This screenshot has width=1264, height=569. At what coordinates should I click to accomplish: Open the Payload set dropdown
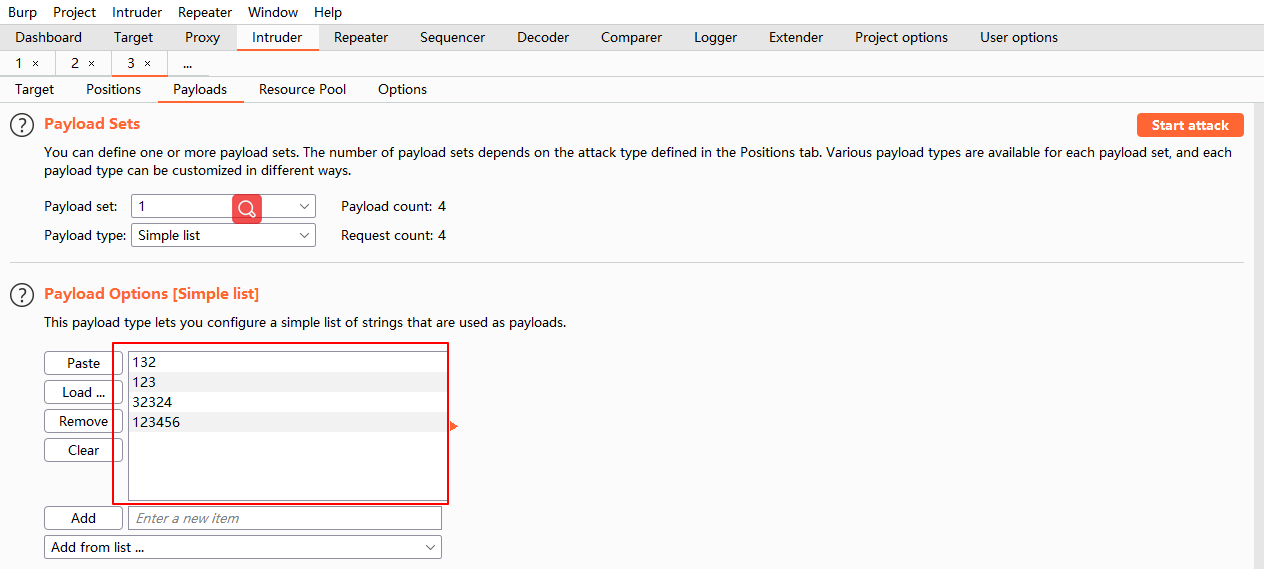pos(223,206)
